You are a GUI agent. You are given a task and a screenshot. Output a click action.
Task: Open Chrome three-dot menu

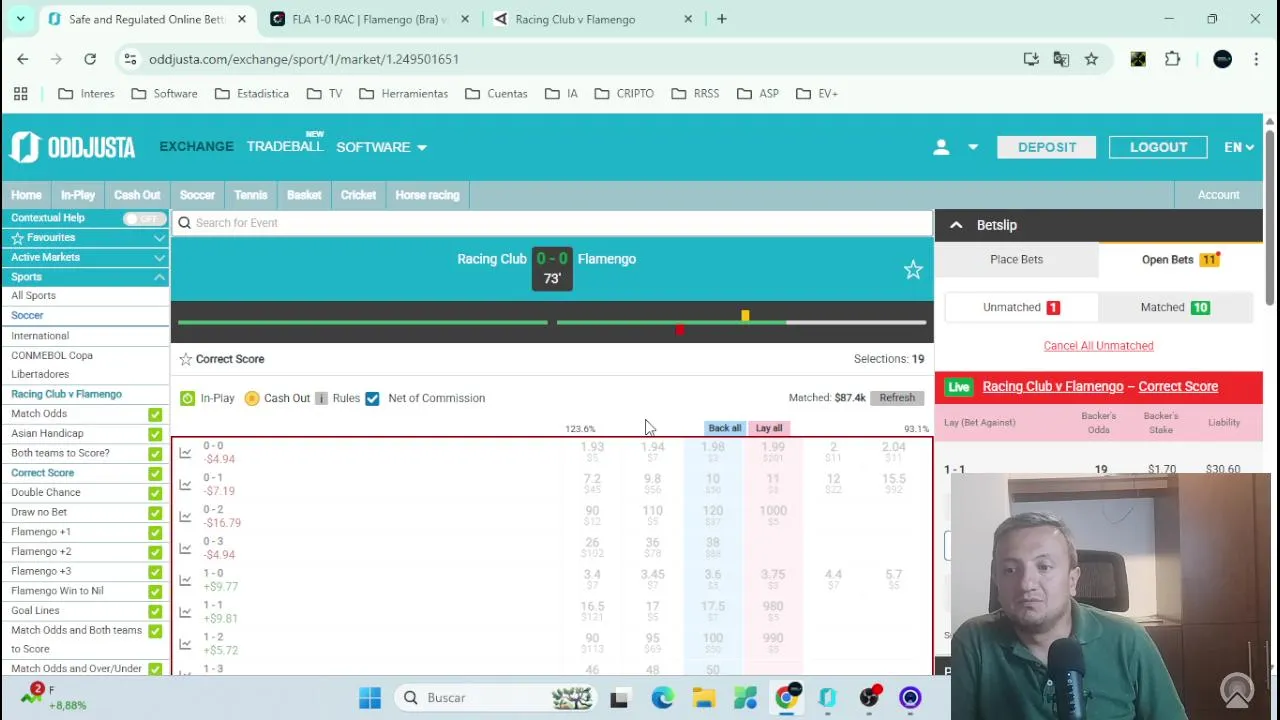1256,59
